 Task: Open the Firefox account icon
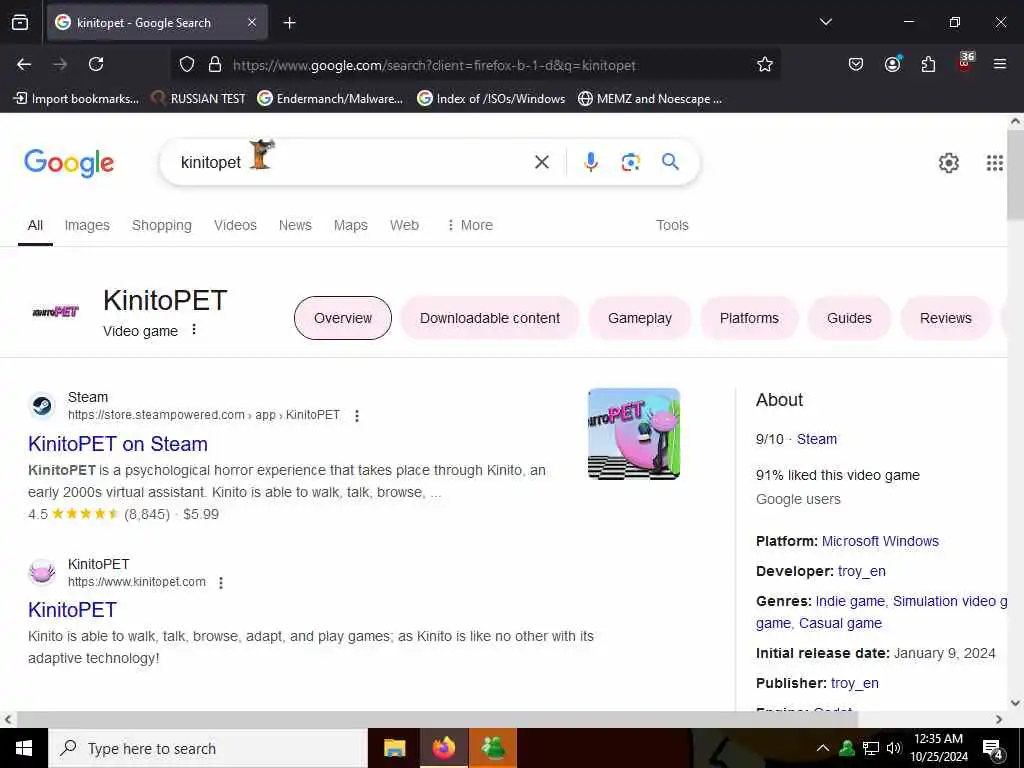click(x=892, y=64)
